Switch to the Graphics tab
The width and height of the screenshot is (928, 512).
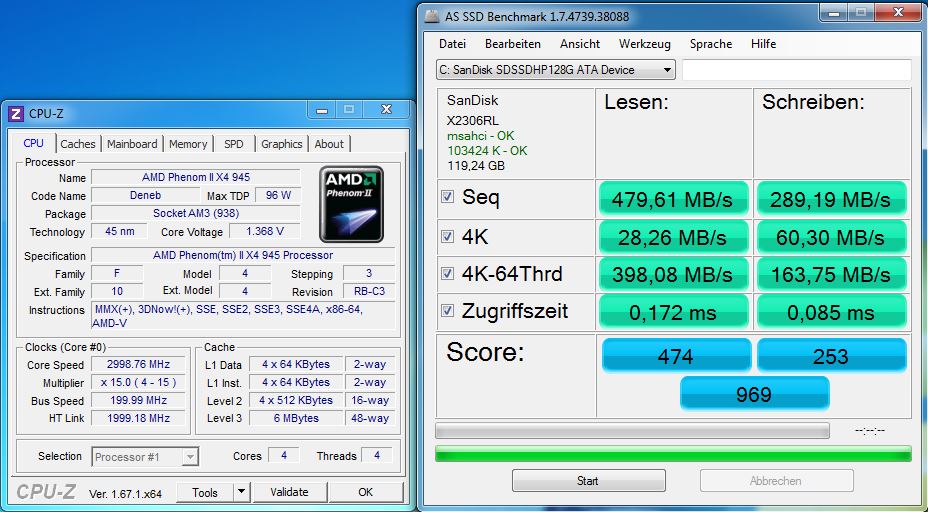pos(282,144)
